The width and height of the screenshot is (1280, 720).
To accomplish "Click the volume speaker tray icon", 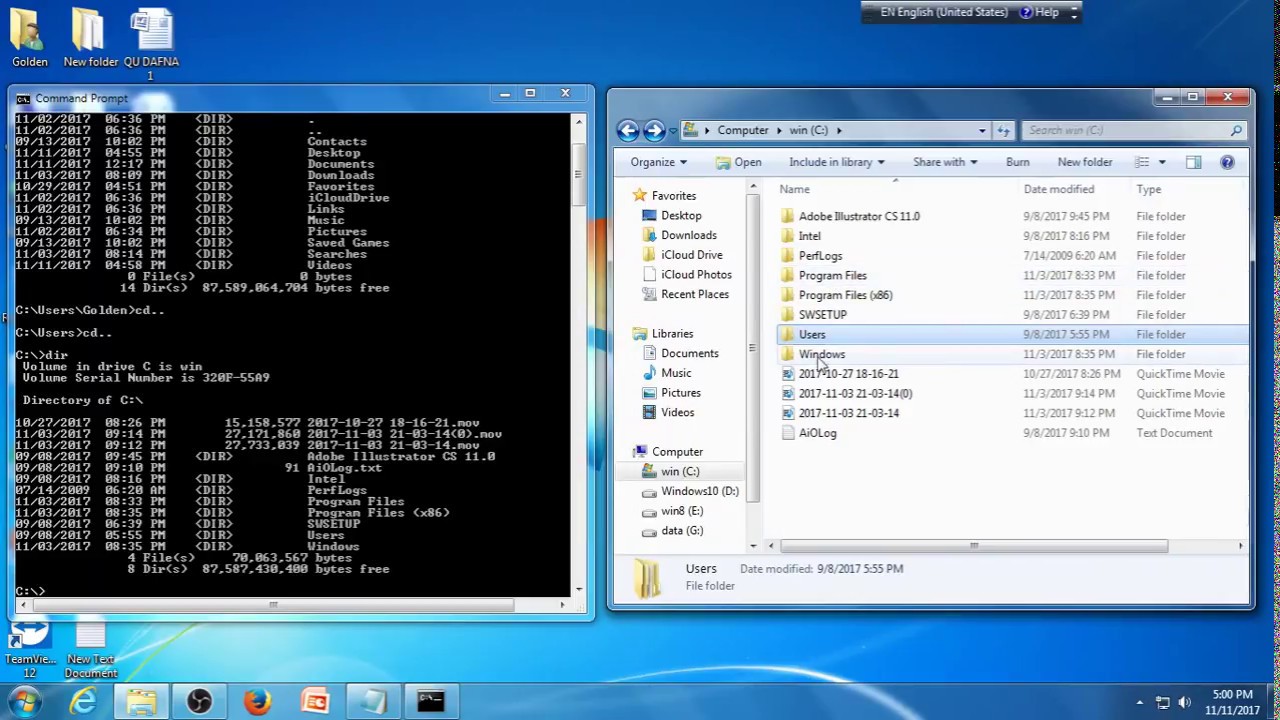I will (x=1185, y=702).
